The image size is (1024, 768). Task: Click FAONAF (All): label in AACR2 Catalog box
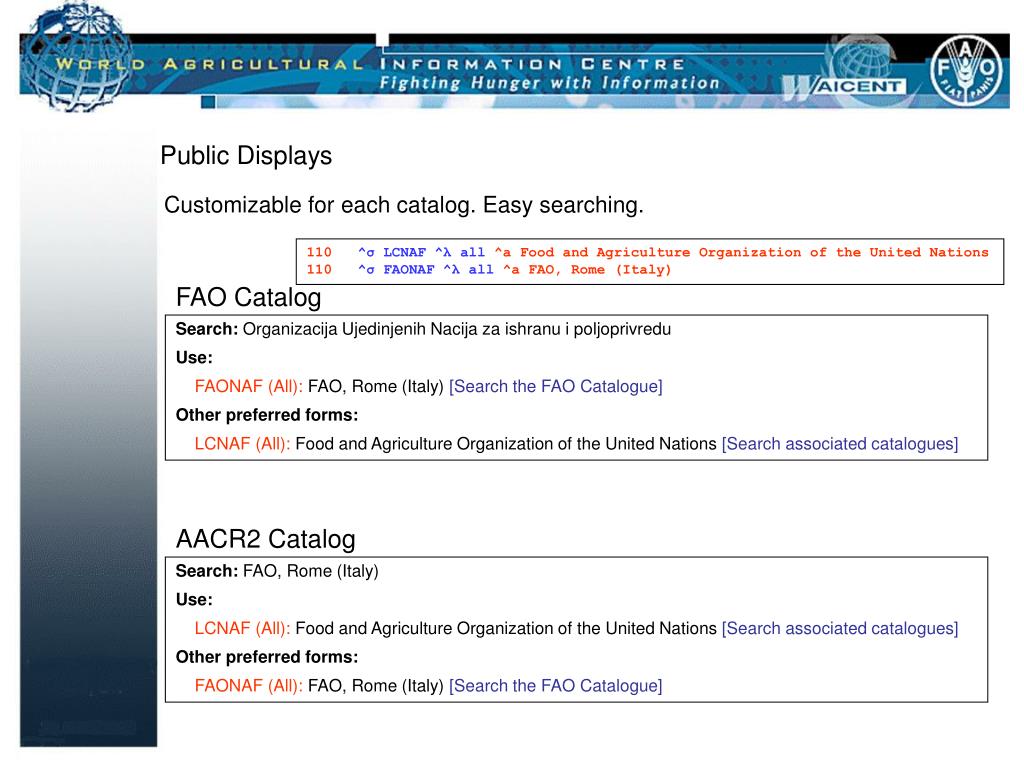tap(249, 686)
